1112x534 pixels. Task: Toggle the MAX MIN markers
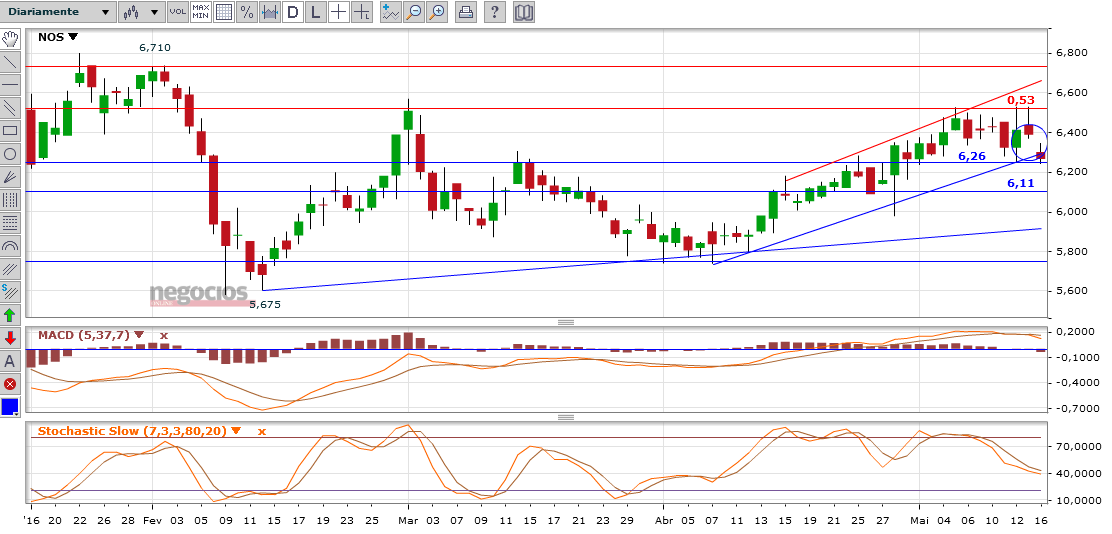[200, 12]
